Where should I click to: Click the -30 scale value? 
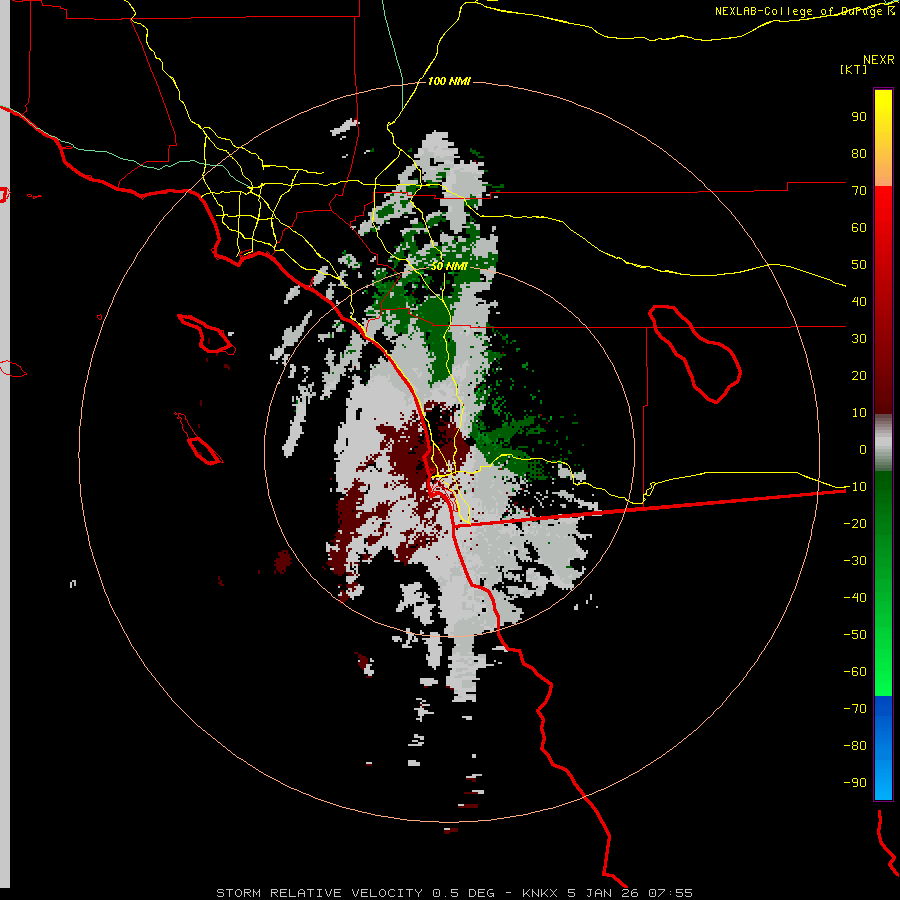pos(855,561)
